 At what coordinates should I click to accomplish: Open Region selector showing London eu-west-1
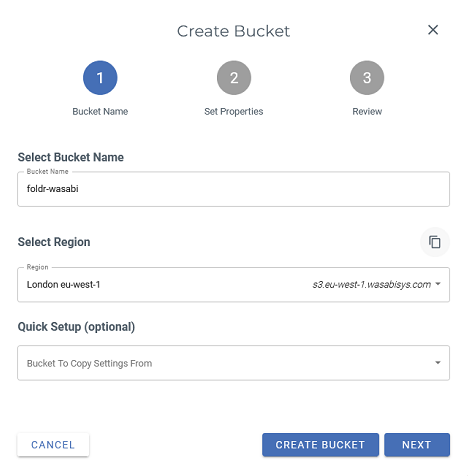click(233, 285)
